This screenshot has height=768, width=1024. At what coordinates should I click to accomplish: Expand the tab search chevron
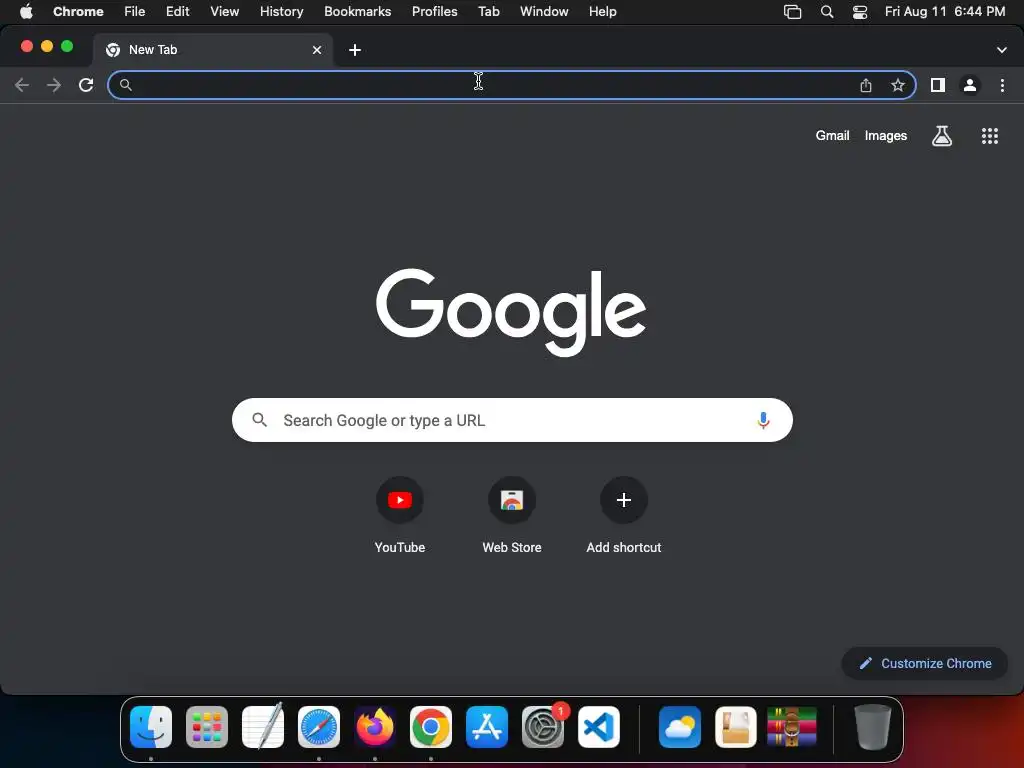tap(1002, 50)
